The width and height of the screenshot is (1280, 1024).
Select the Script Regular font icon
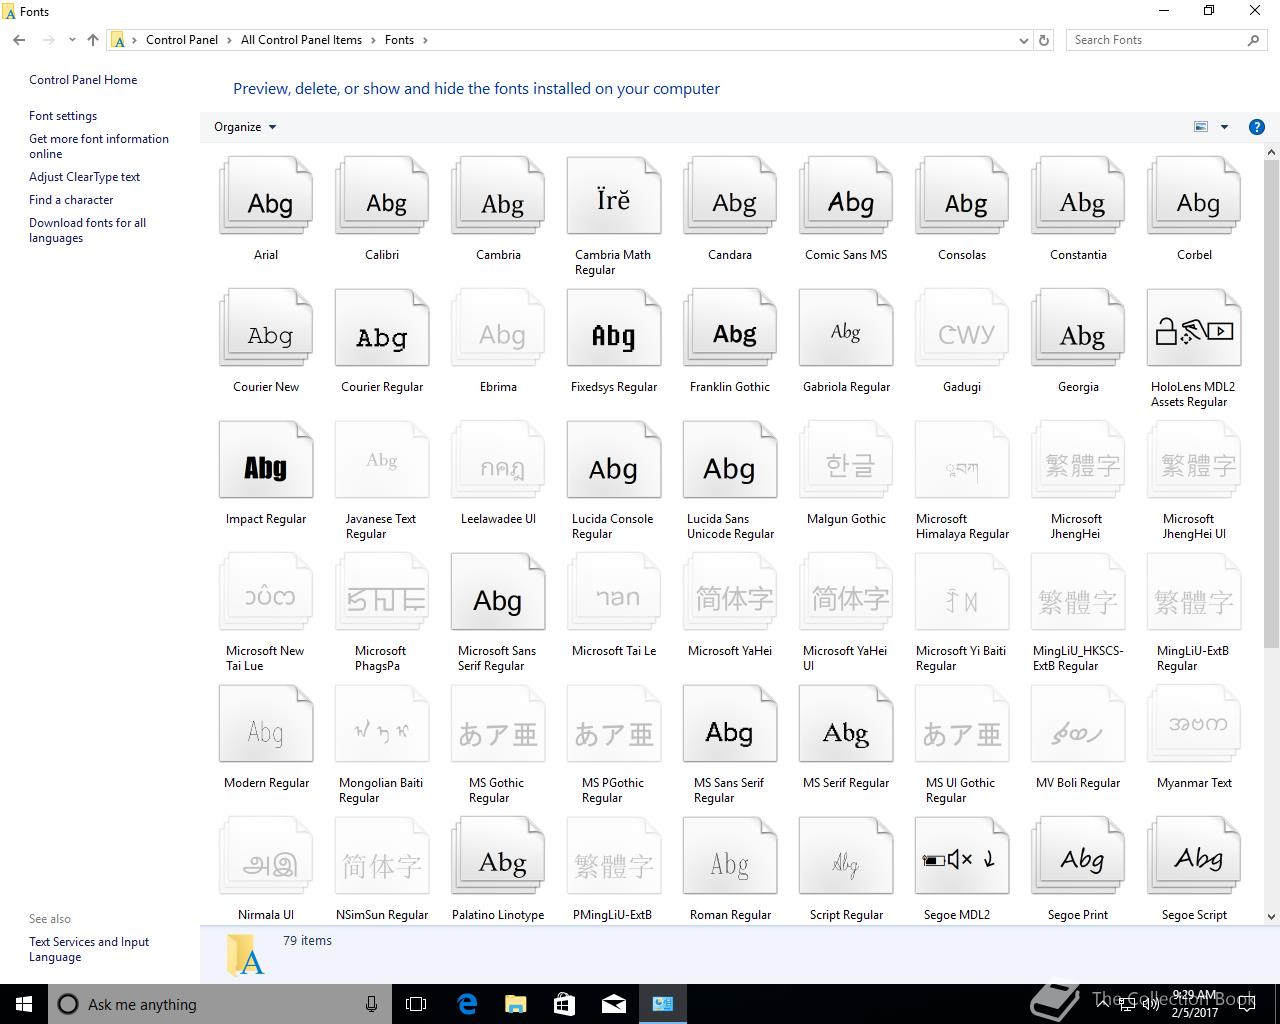click(846, 856)
